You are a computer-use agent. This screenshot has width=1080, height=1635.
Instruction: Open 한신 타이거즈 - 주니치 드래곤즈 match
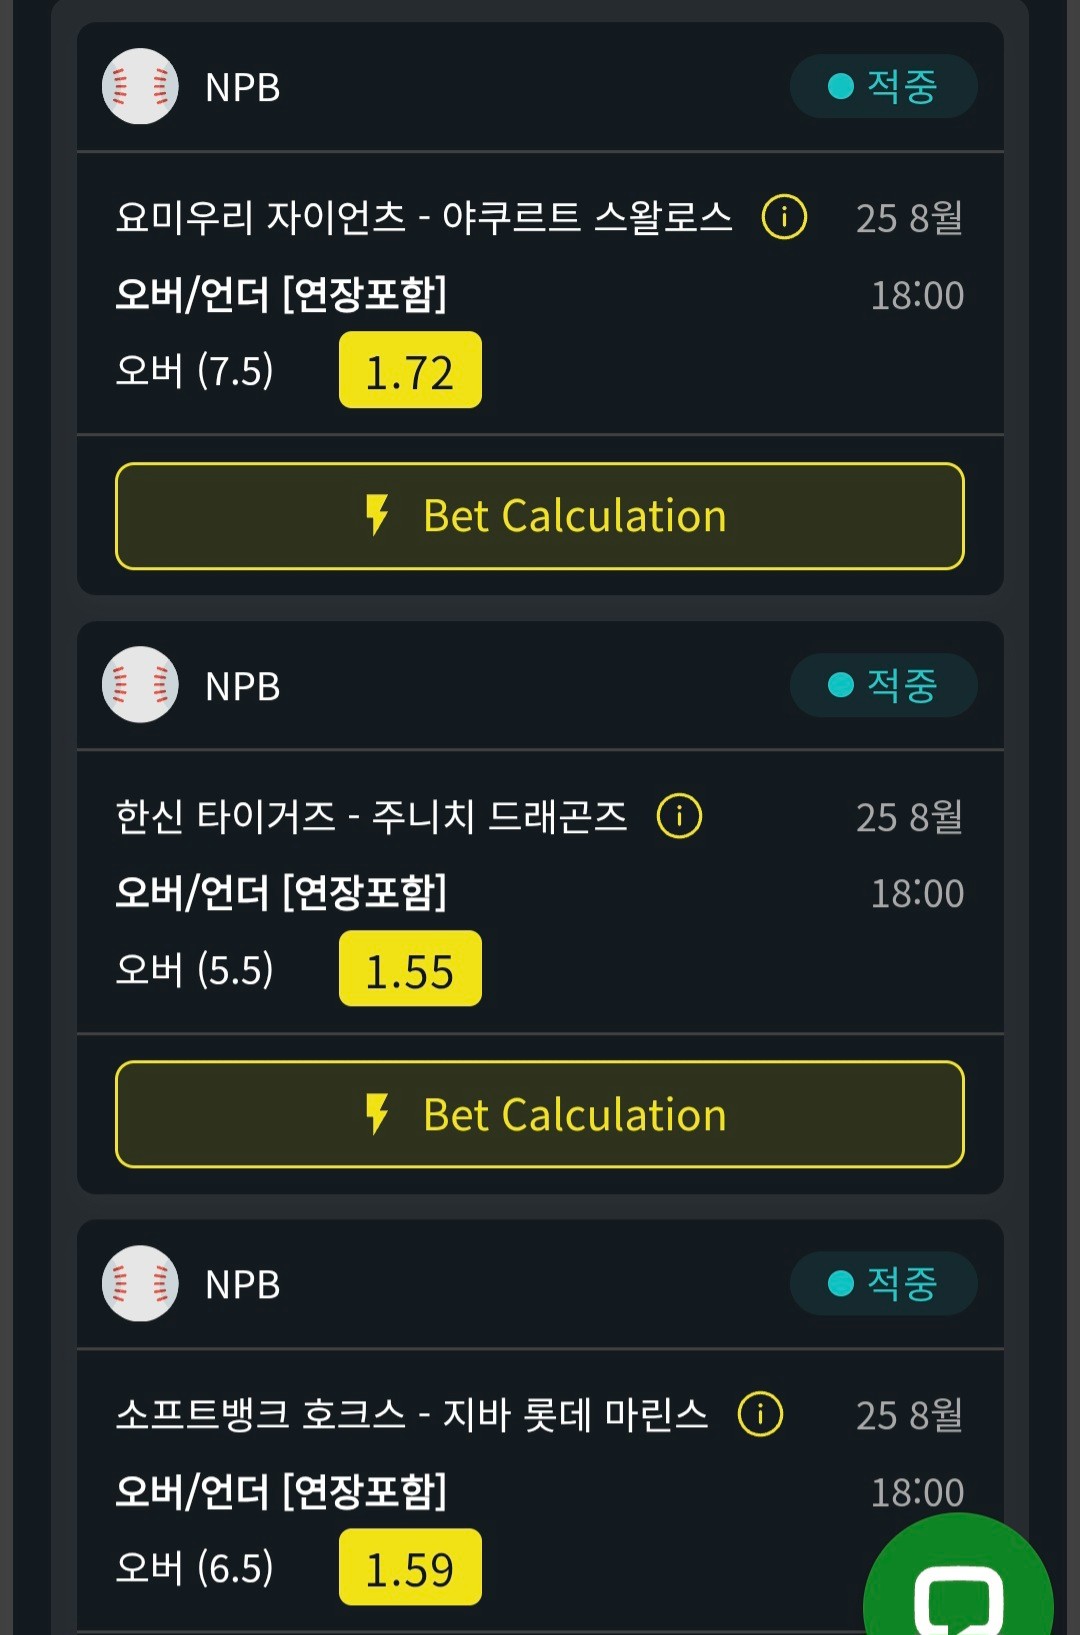coord(372,816)
